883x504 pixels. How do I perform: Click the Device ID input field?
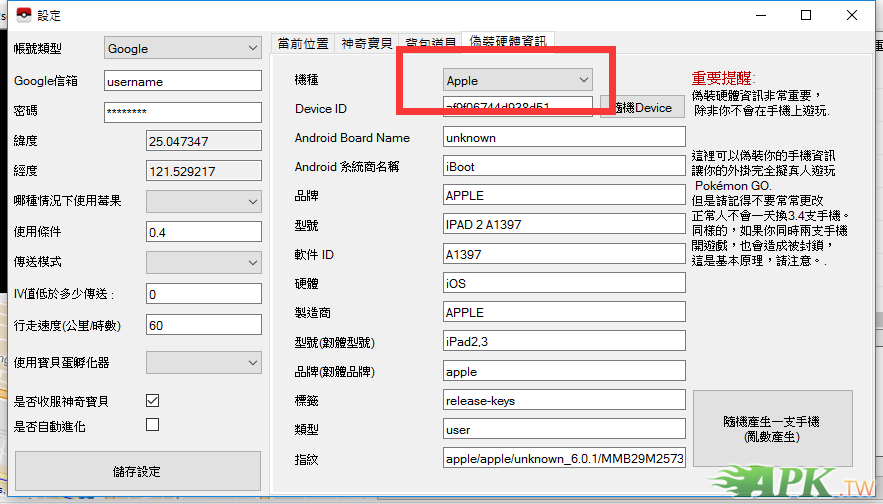[x=518, y=106]
